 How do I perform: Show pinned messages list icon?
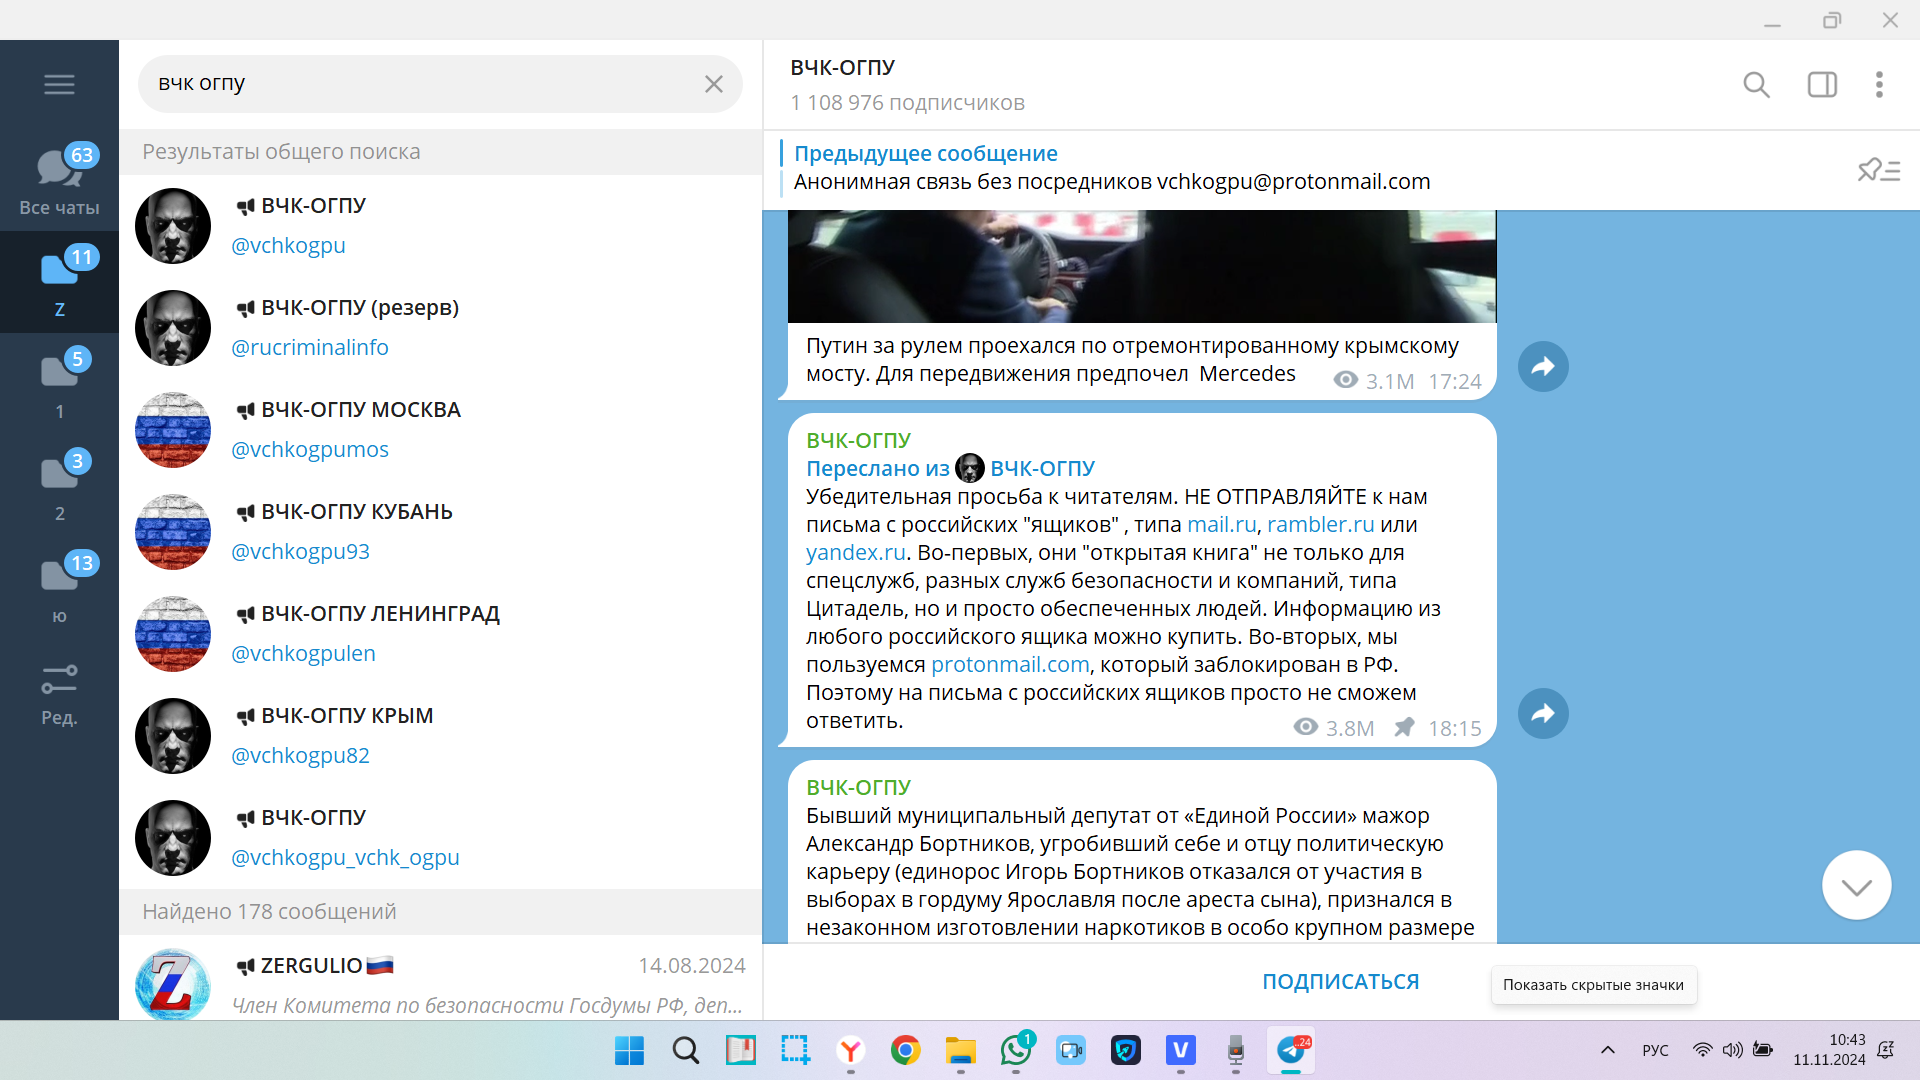tap(1878, 170)
